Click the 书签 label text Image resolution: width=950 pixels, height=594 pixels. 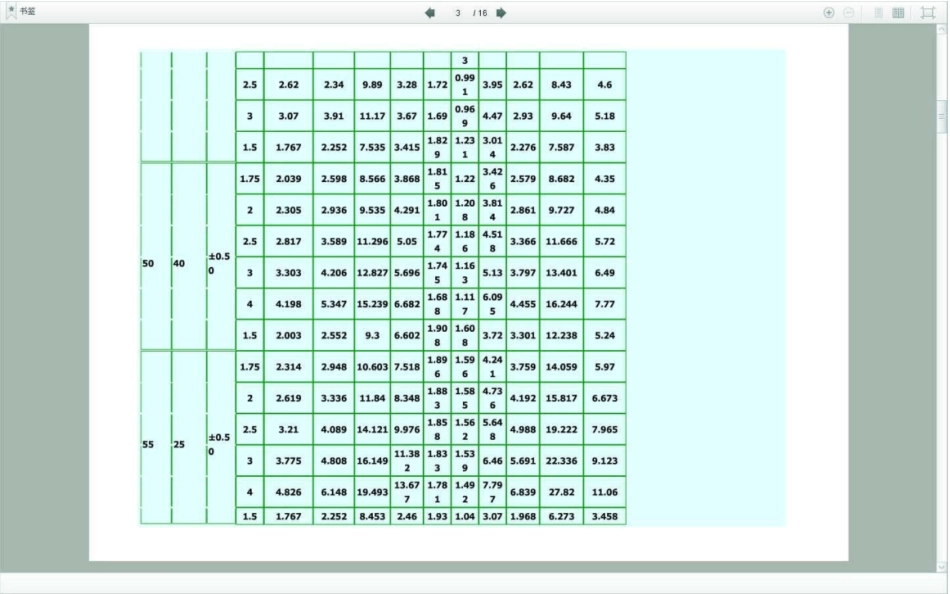click(28, 12)
